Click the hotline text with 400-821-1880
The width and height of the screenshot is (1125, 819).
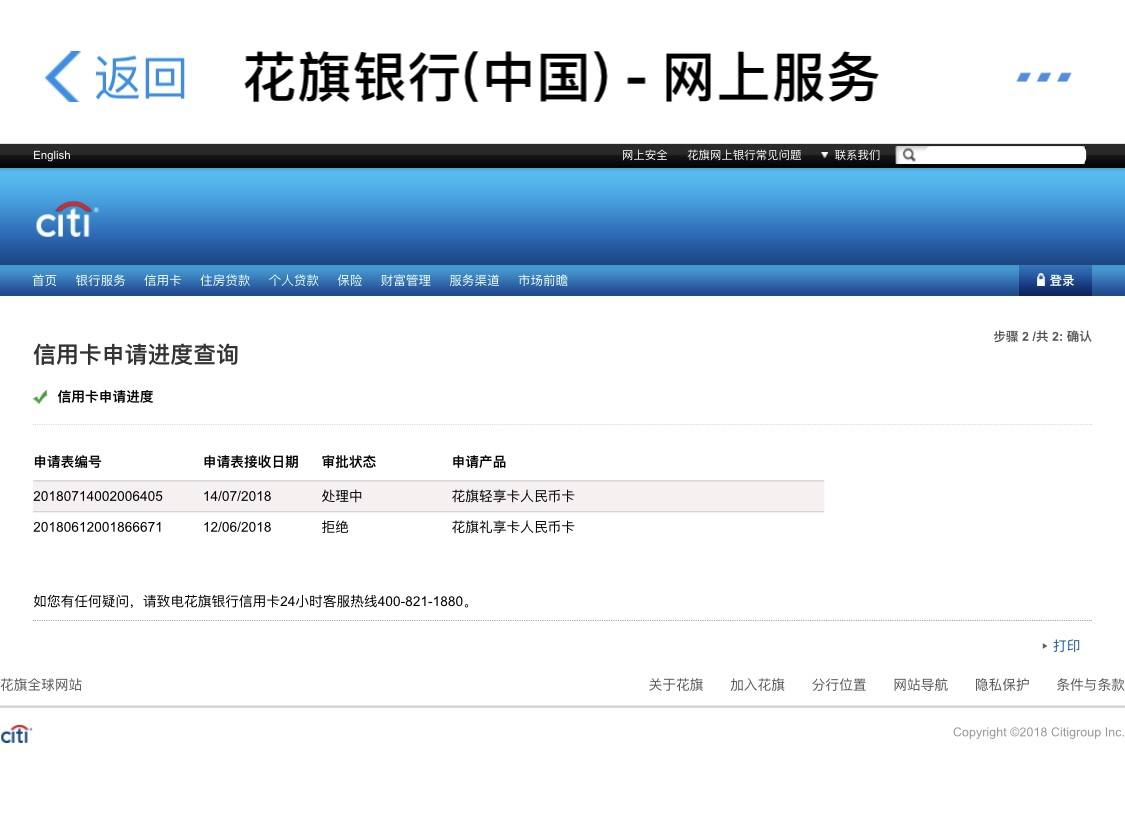click(253, 601)
